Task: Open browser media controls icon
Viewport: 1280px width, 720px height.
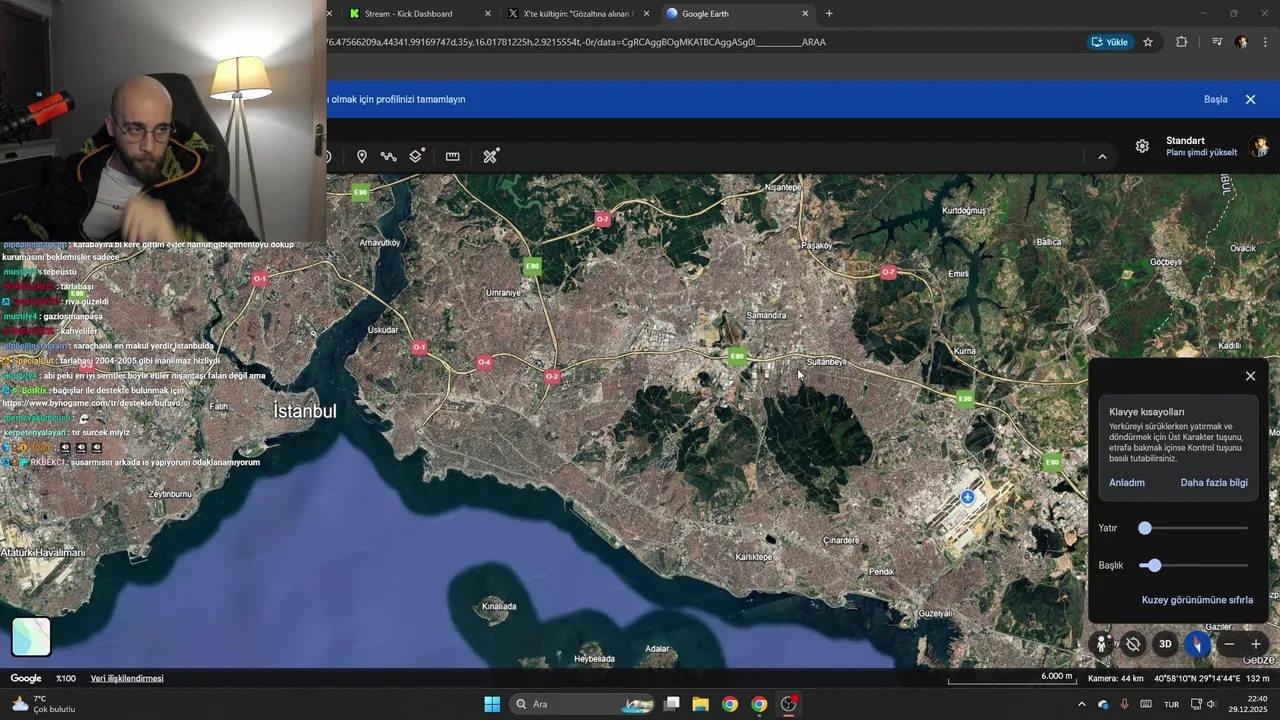Action: [1217, 42]
